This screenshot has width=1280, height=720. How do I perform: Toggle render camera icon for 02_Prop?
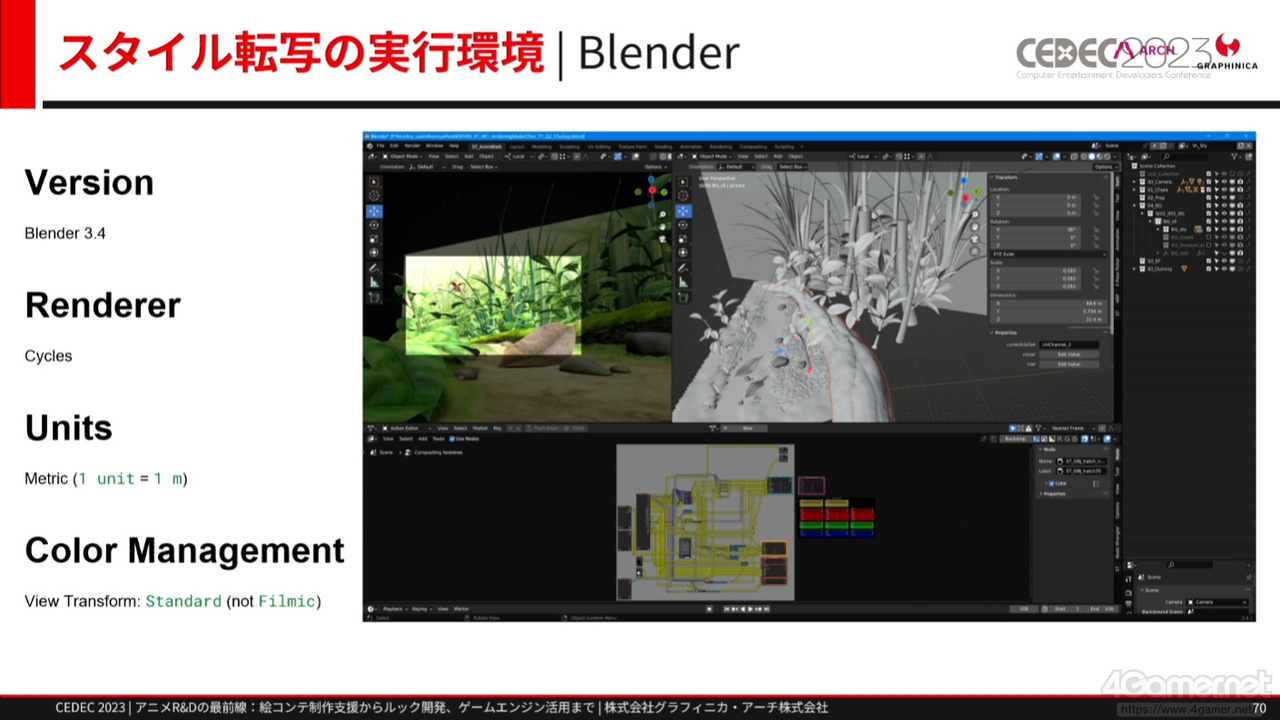1240,198
